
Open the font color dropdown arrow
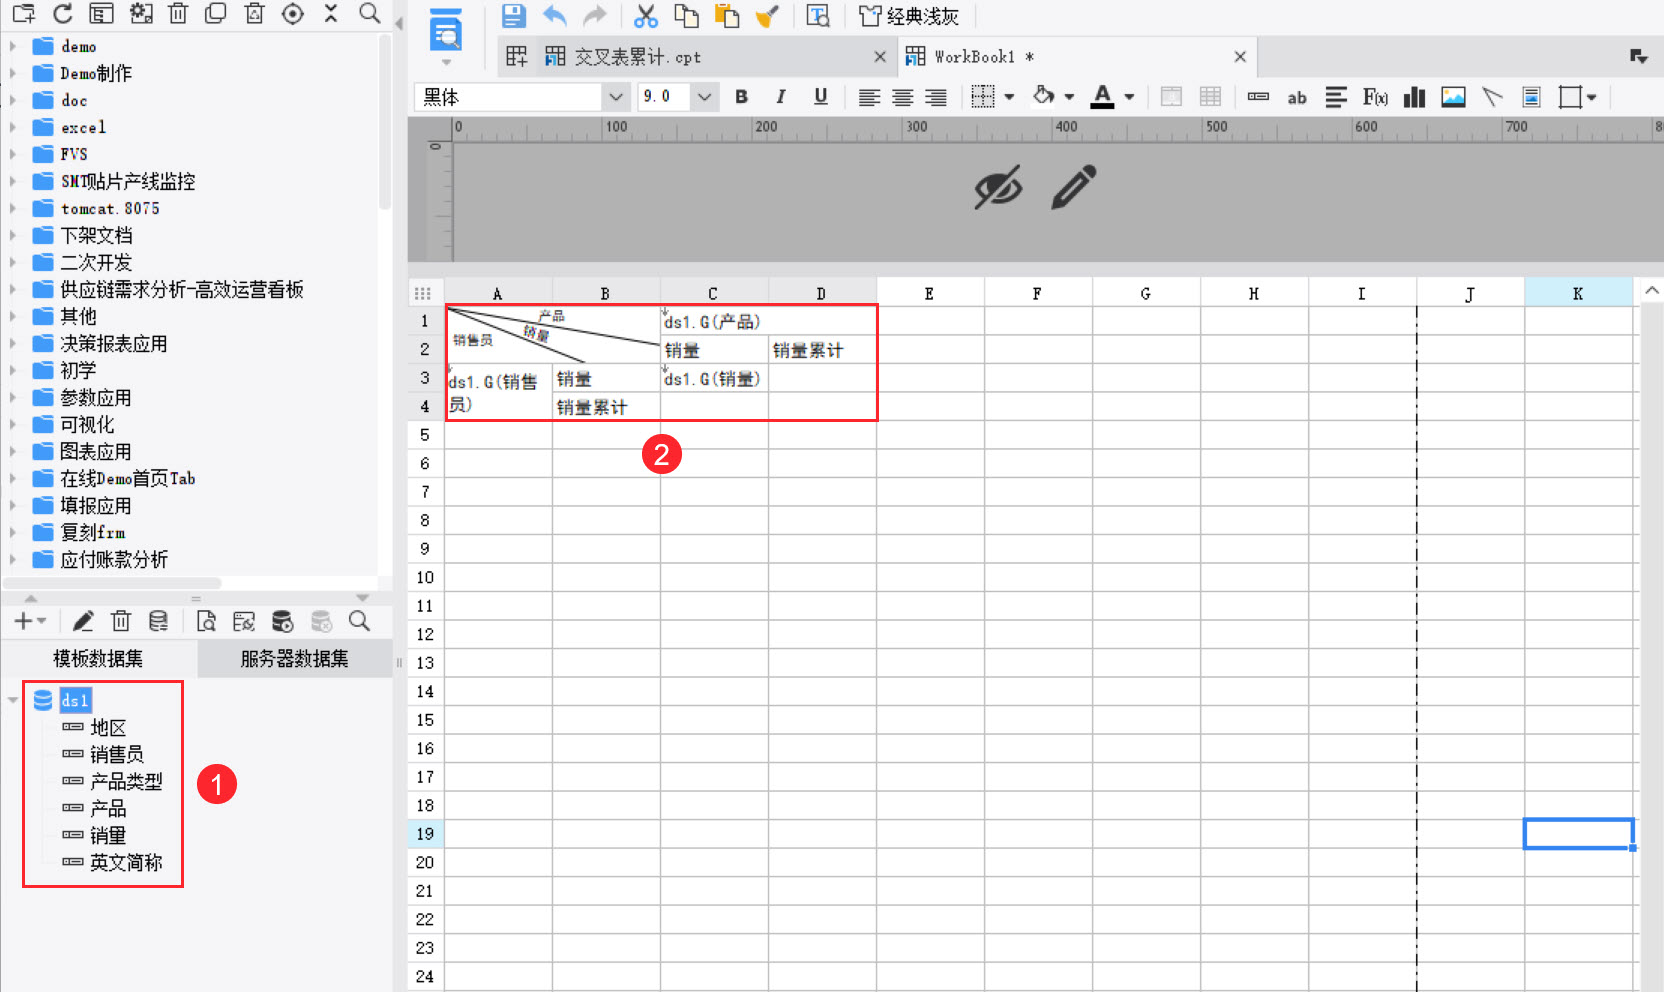[x=1129, y=97]
